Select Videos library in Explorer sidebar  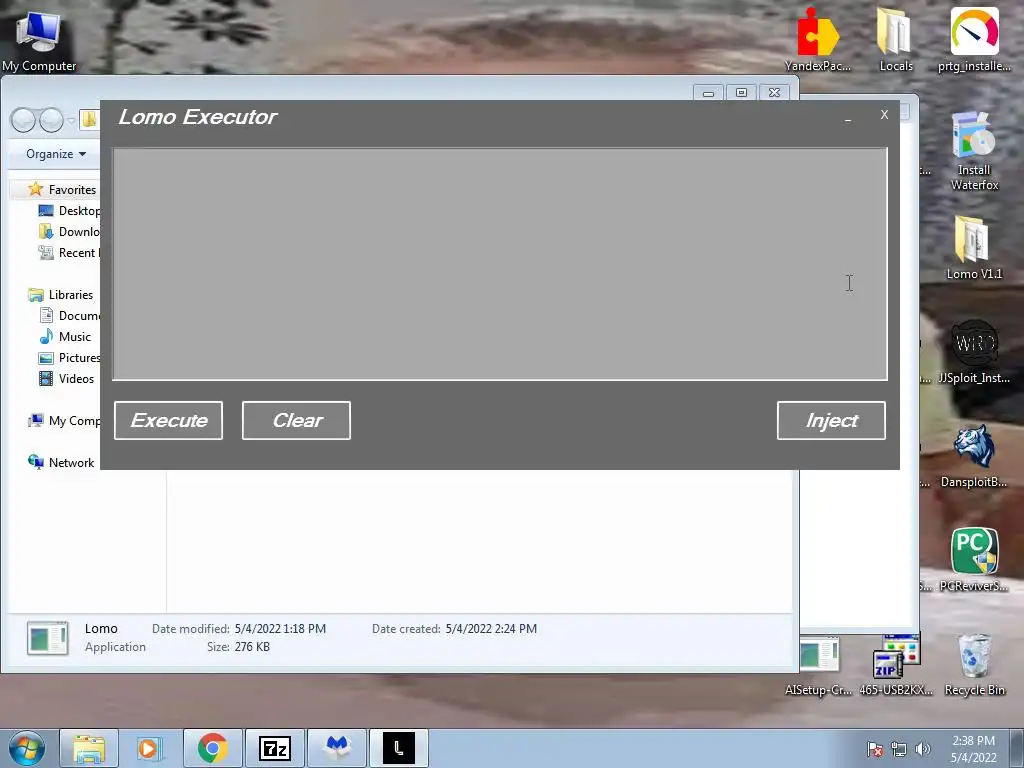pyautogui.click(x=67, y=378)
